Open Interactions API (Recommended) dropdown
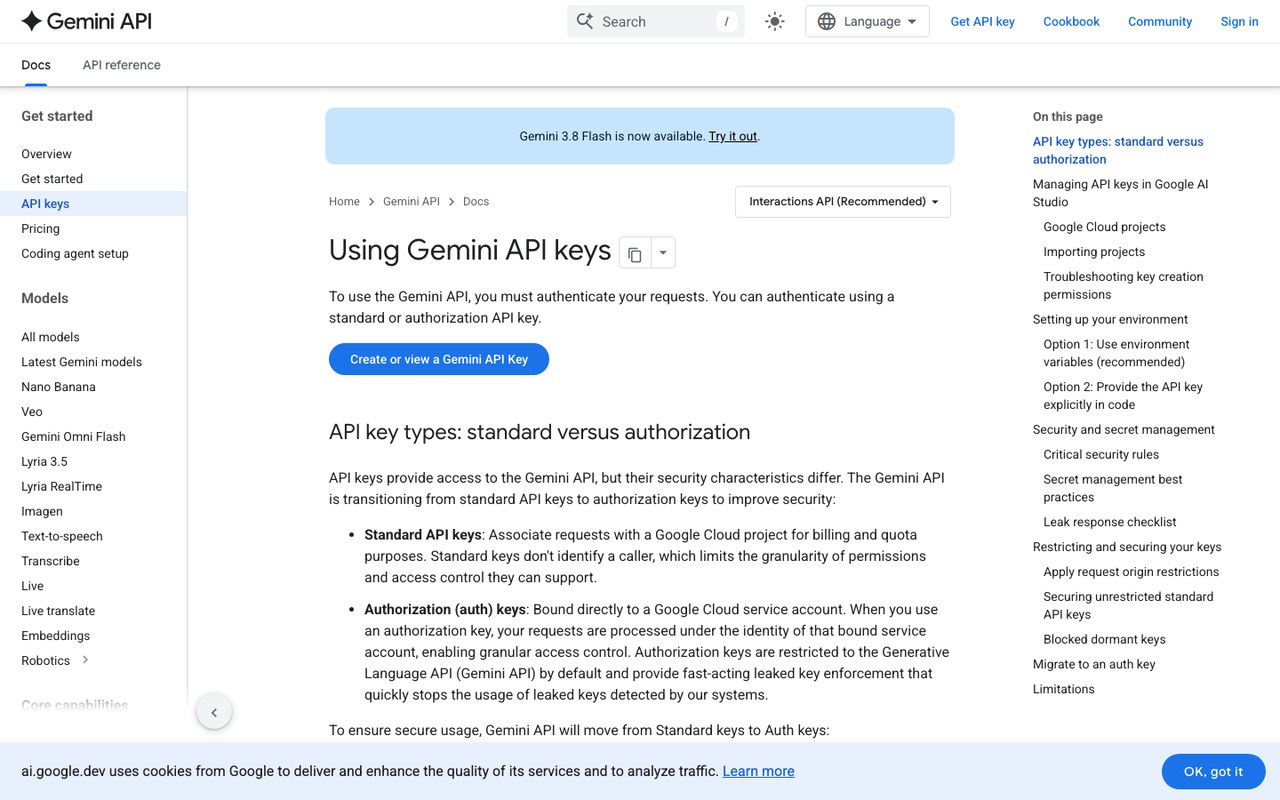Viewport: 1280px width, 800px height. 843,201
